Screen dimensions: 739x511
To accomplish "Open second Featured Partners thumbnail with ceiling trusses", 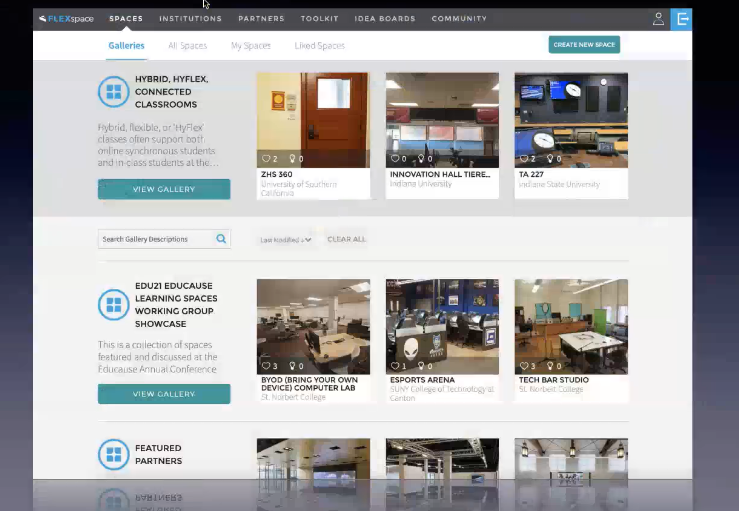I will click(x=442, y=459).
